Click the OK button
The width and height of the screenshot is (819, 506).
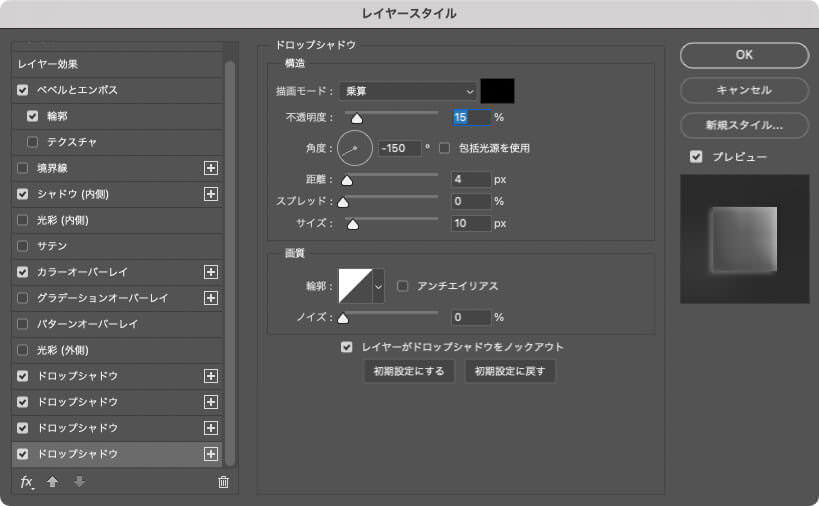click(744, 55)
